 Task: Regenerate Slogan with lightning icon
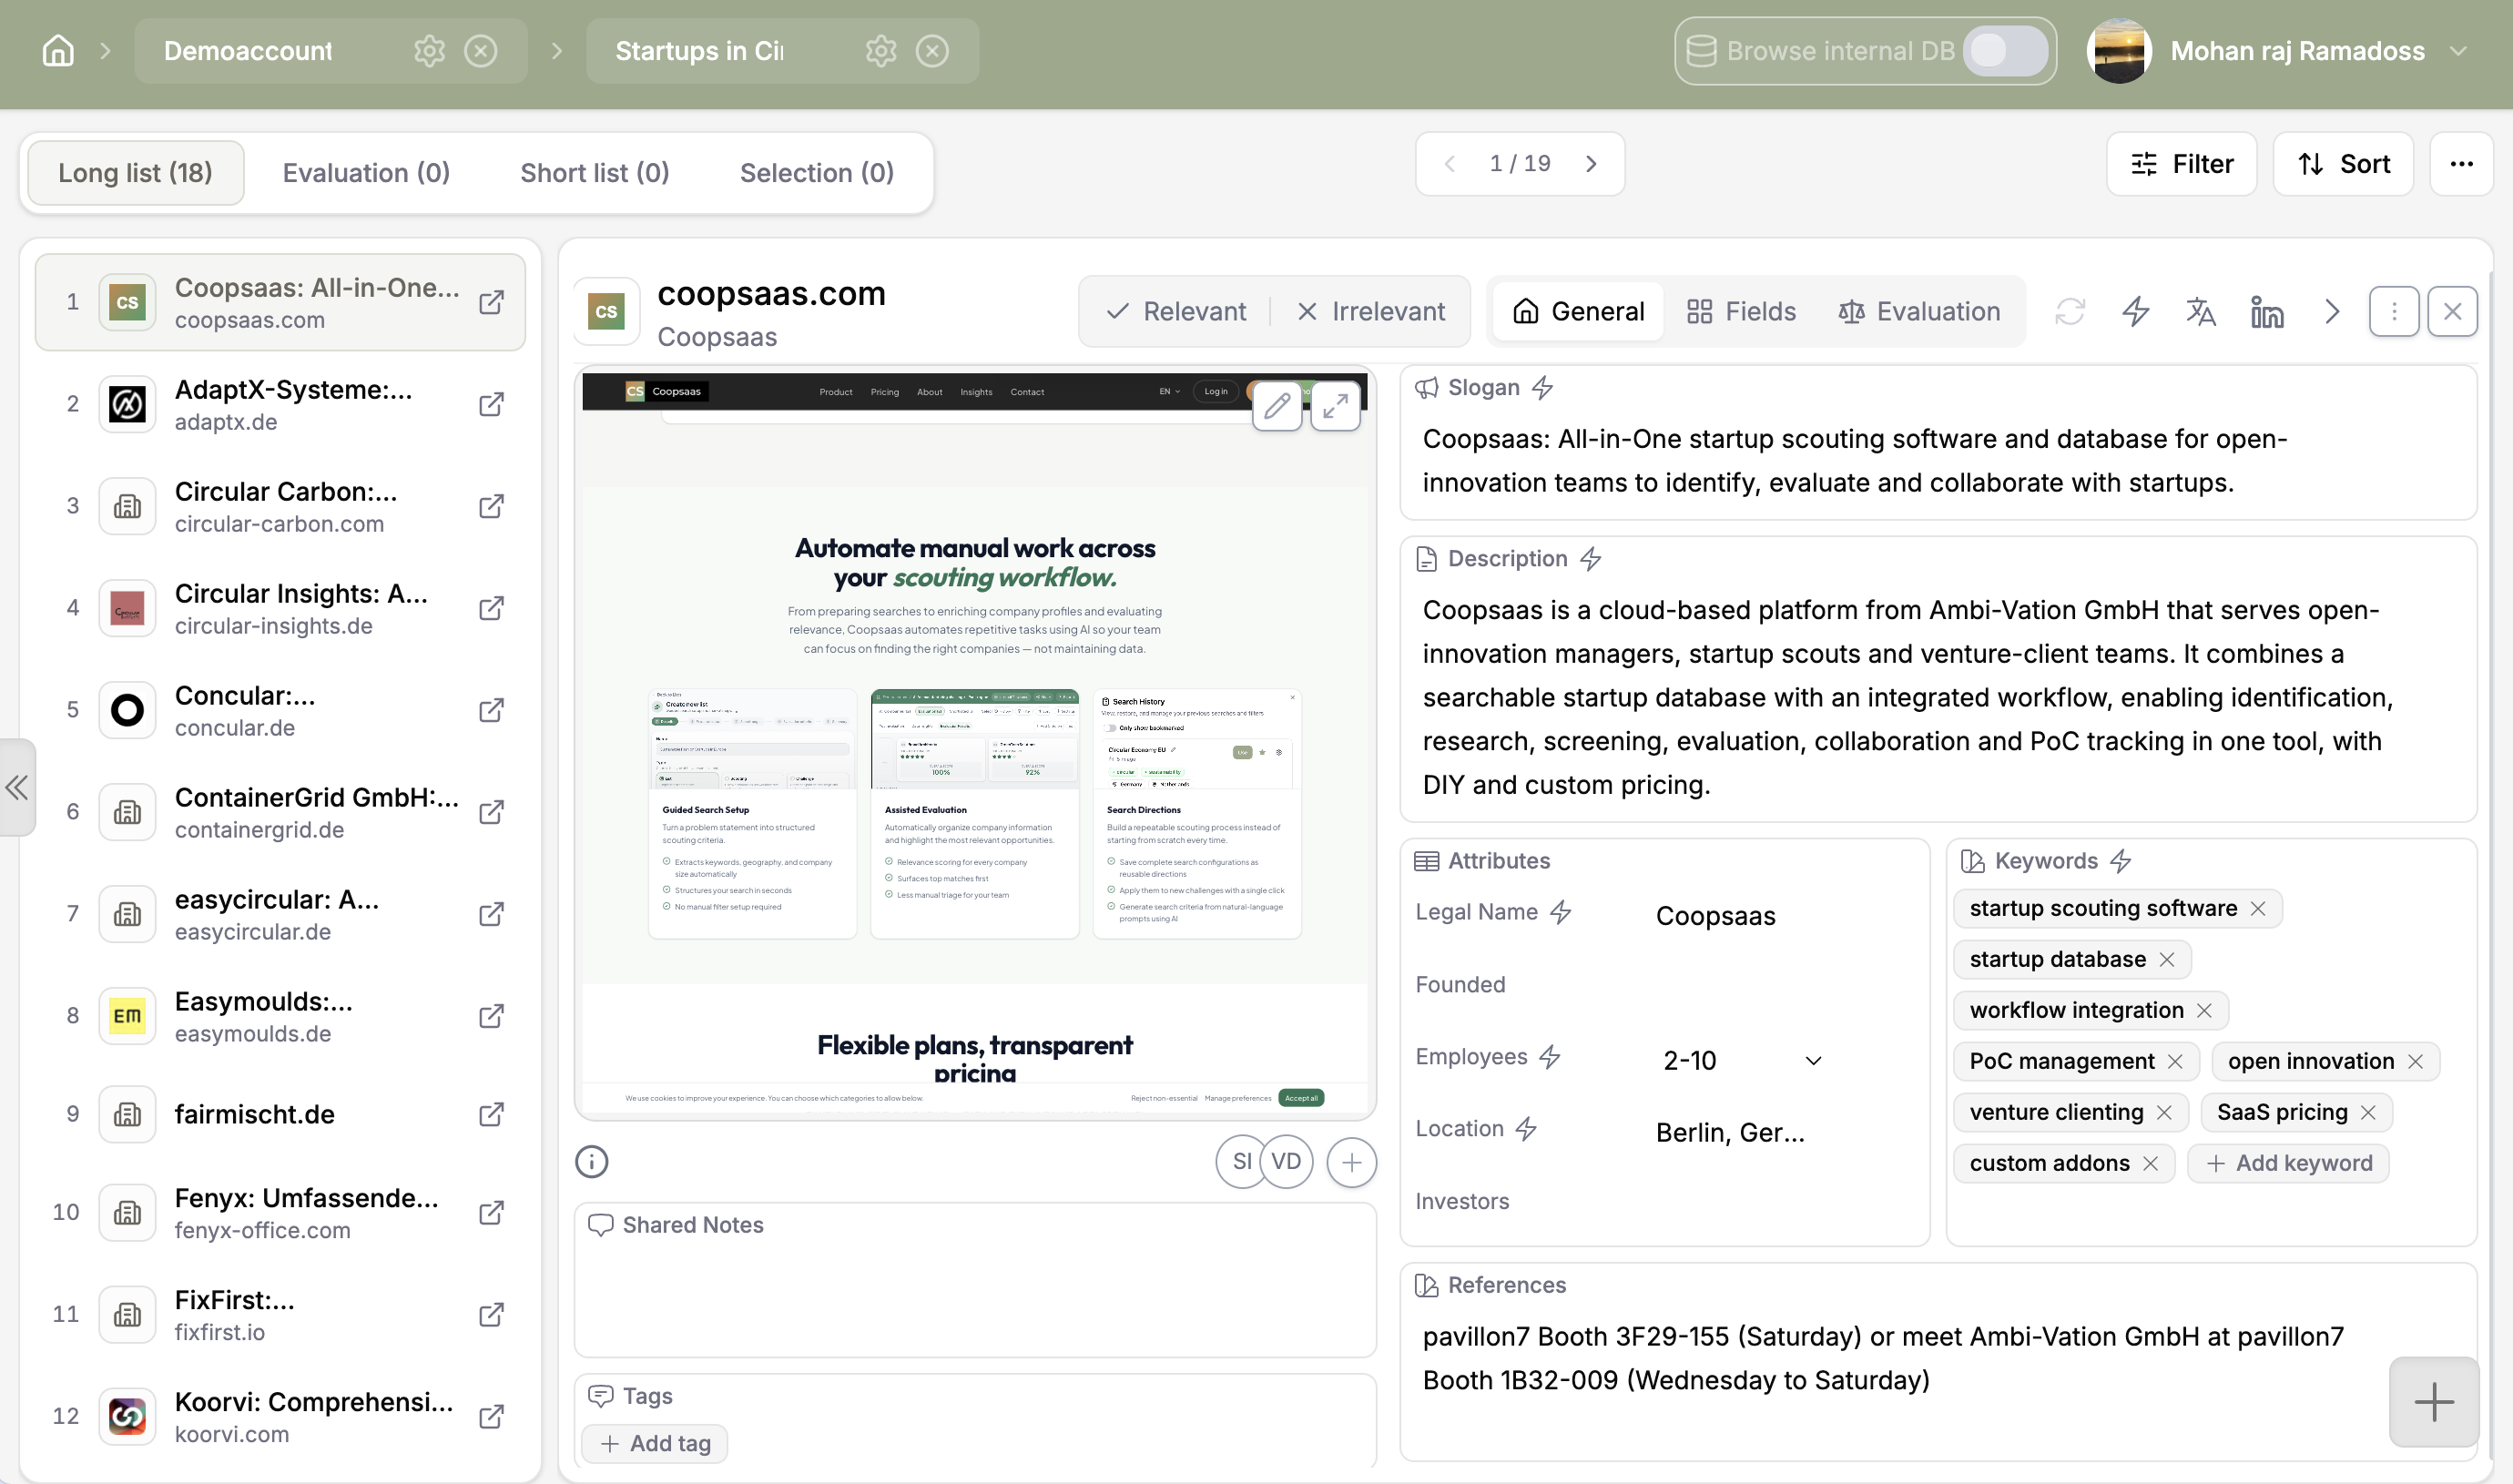(1542, 388)
